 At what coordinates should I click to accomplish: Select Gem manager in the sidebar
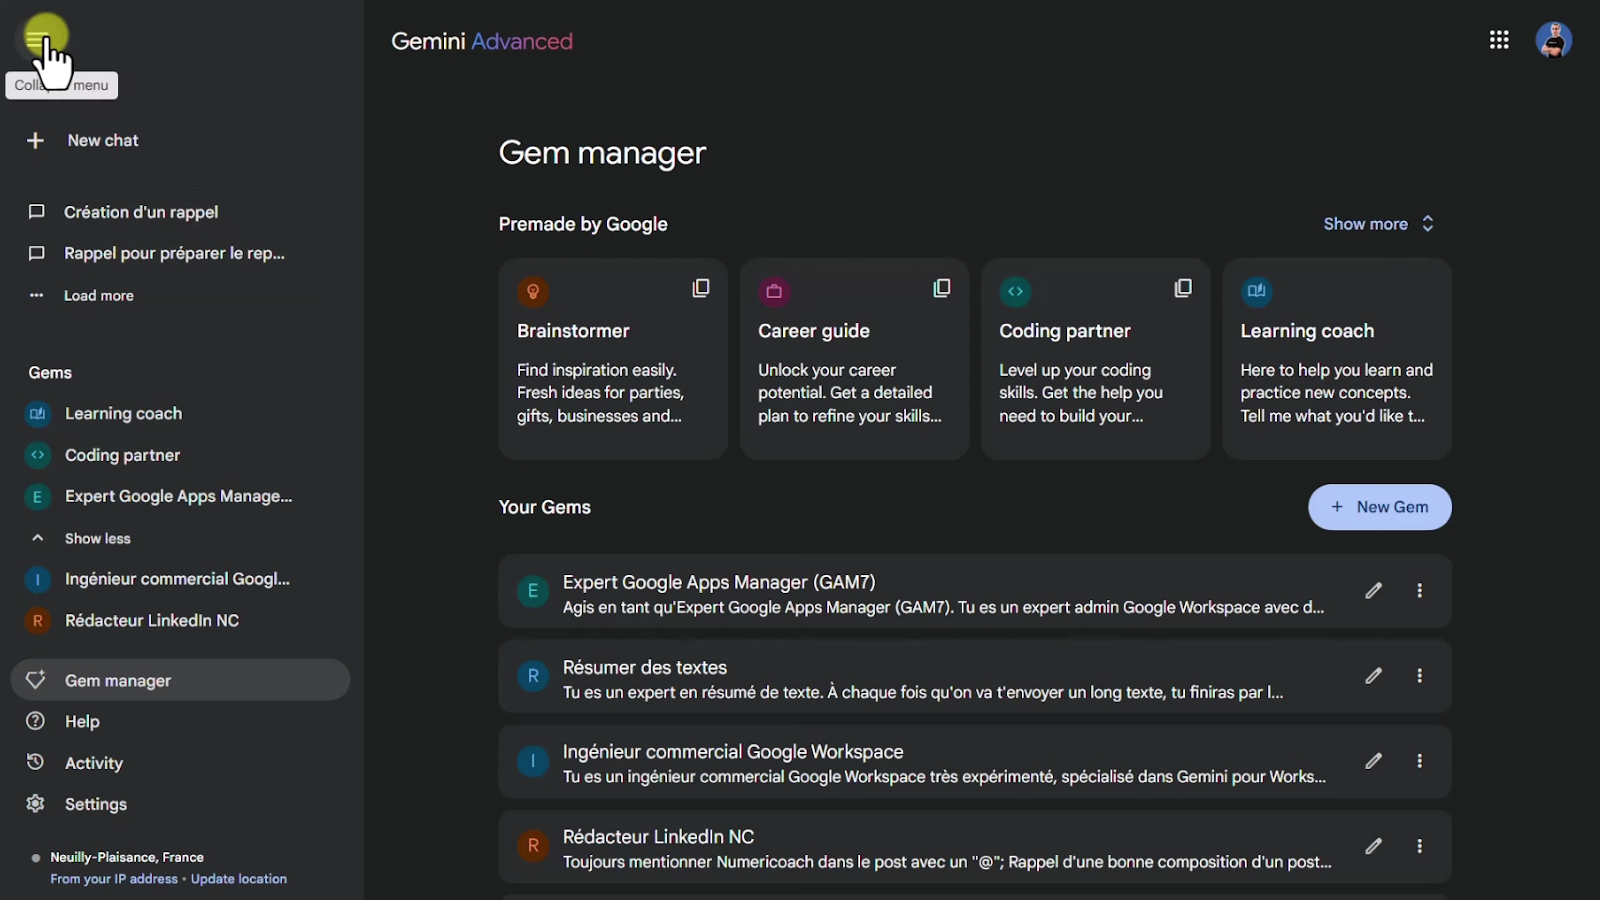[180, 680]
